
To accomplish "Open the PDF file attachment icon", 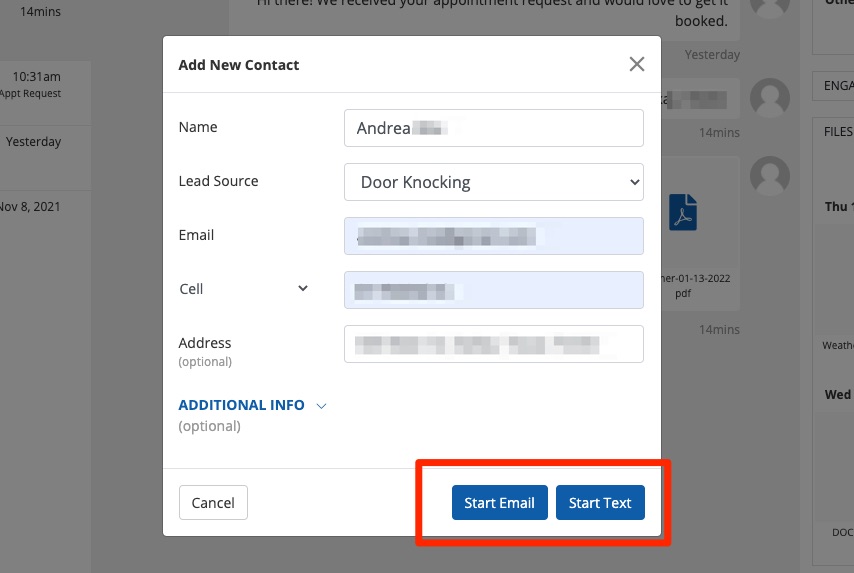I will 683,212.
